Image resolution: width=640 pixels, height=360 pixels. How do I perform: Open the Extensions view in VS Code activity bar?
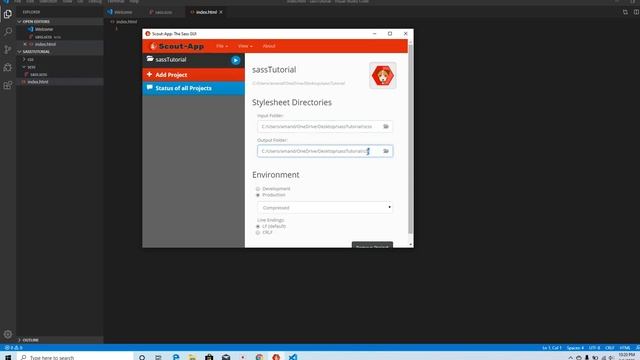tap(8, 85)
